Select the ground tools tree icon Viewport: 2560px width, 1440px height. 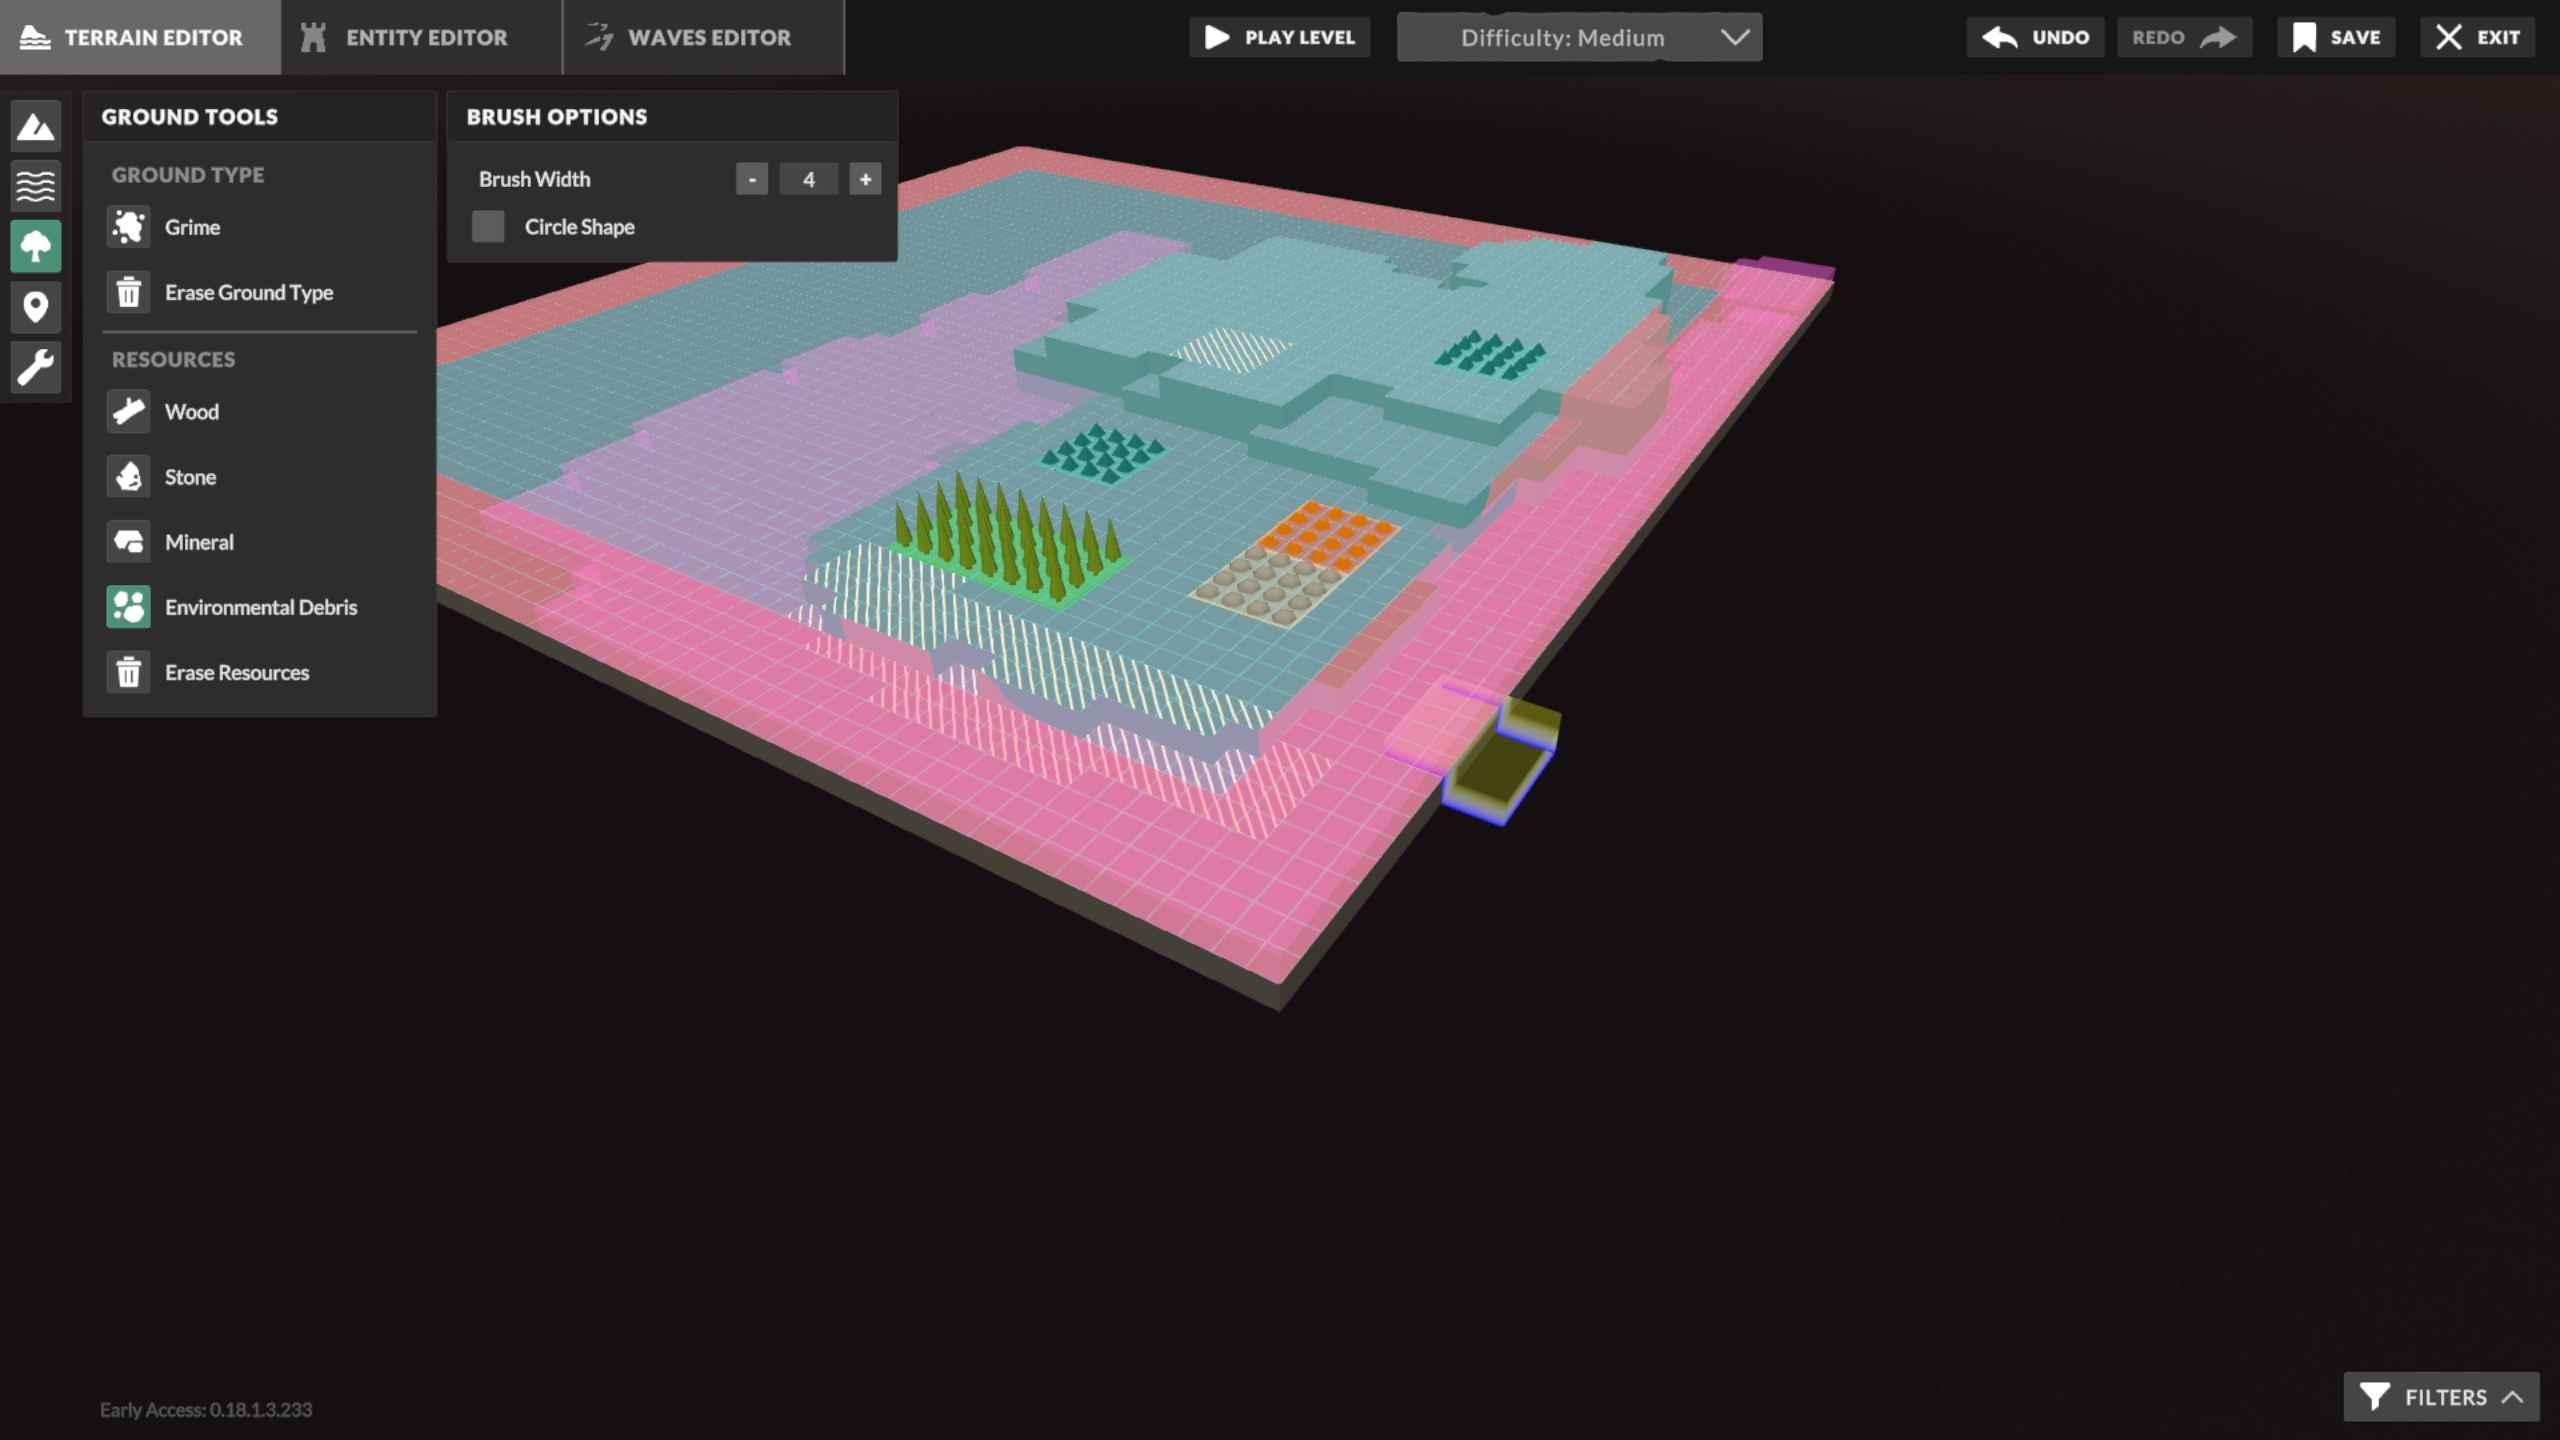(x=36, y=246)
